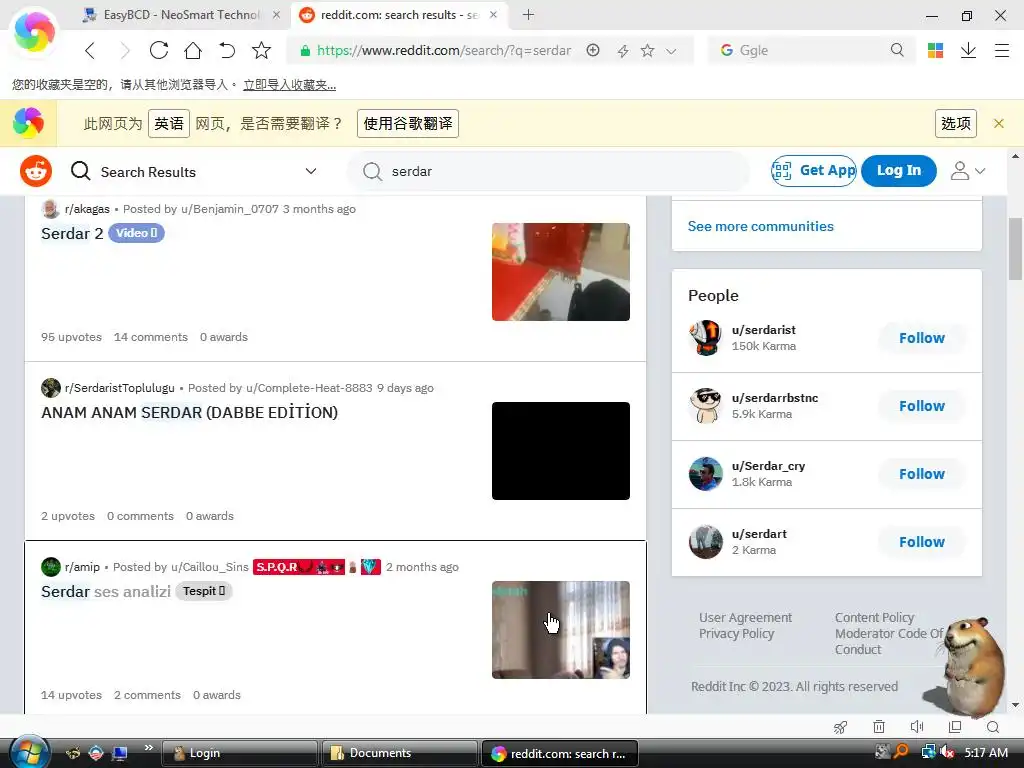
Task: Open the Serdar ses analizi post title
Action: [x=106, y=592]
